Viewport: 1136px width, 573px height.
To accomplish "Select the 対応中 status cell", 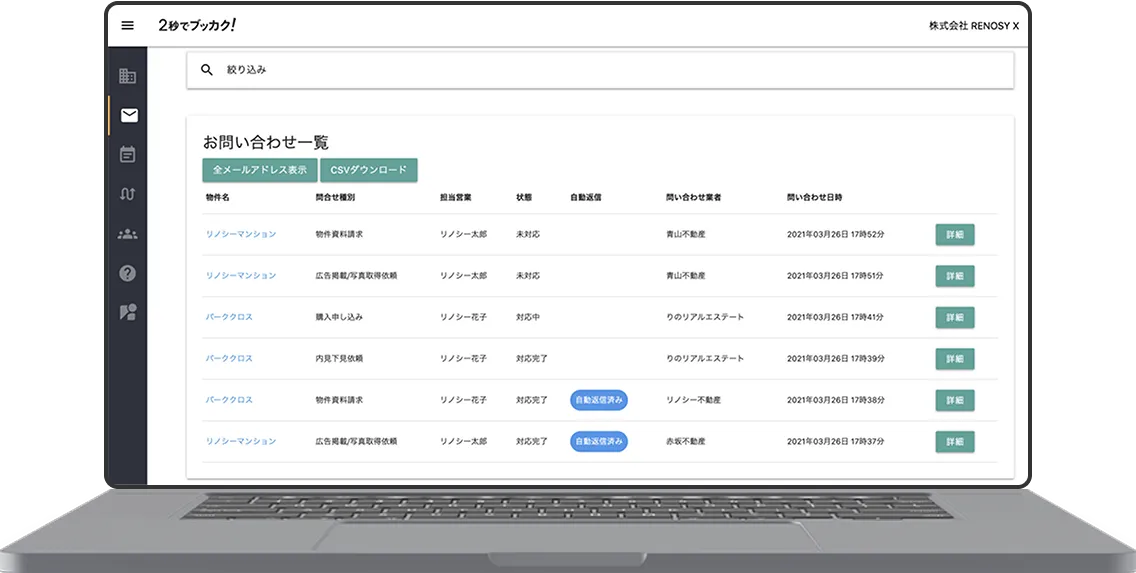I will [x=527, y=317].
